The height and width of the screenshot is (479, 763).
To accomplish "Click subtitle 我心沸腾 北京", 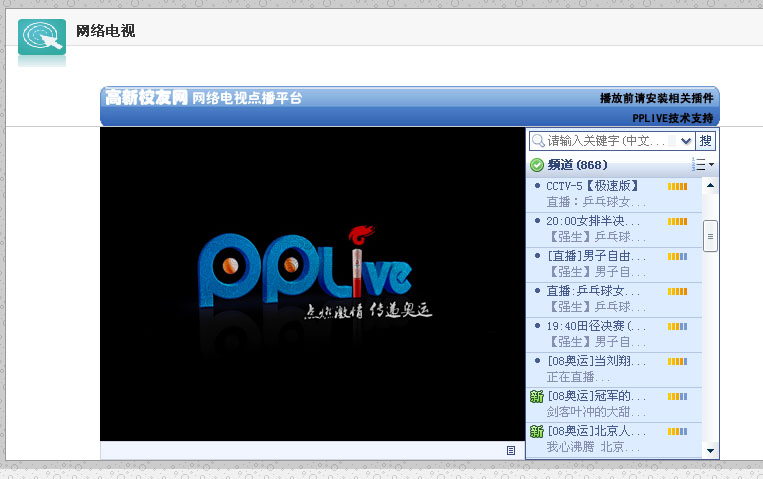I will (593, 447).
